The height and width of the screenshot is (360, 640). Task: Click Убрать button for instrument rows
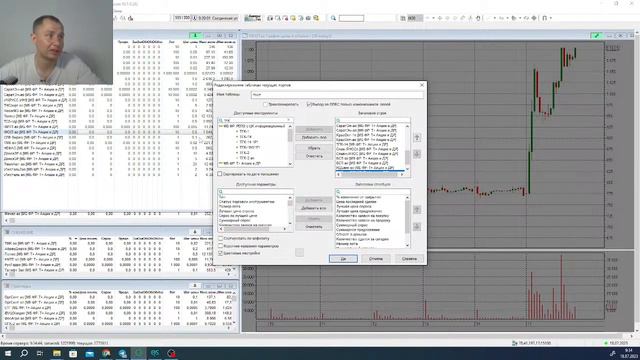click(x=314, y=148)
